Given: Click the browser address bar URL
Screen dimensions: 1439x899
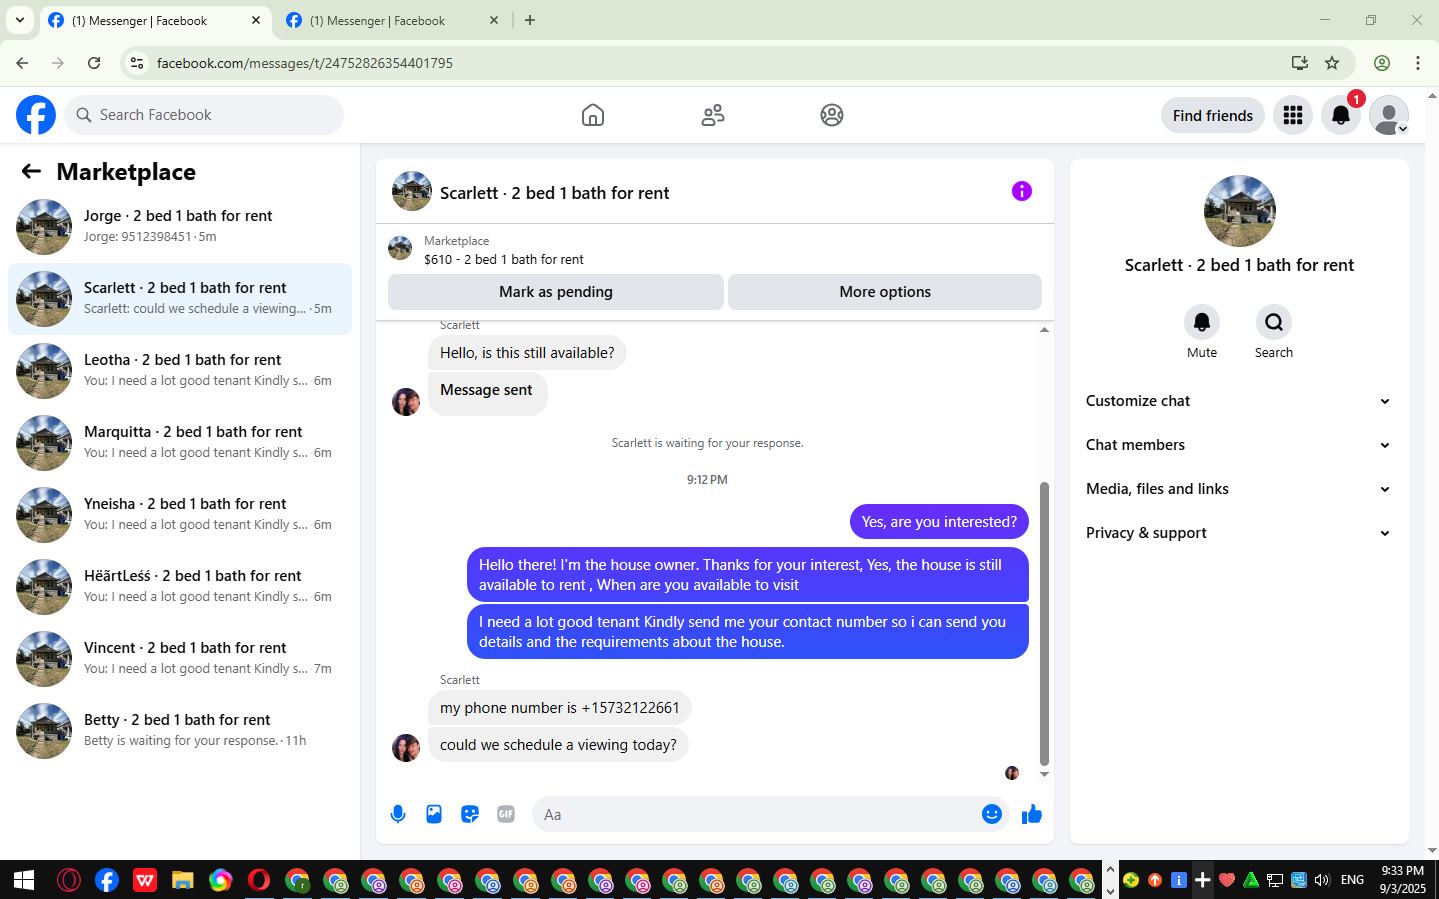Looking at the screenshot, I should pyautogui.click(x=305, y=63).
